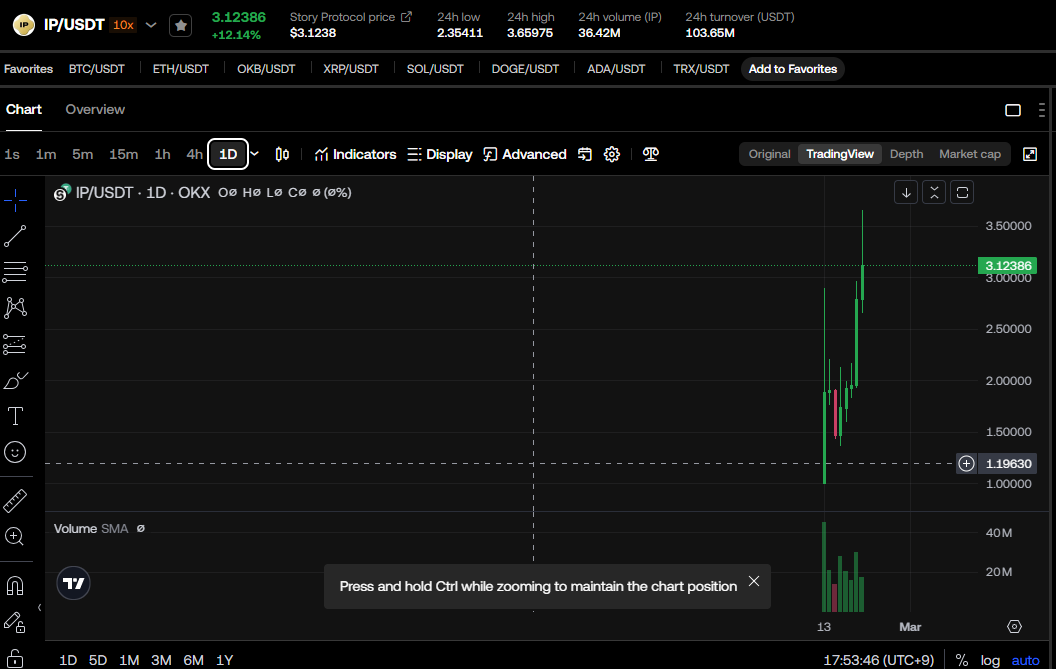
Task: Toggle stay in drawing mode pencil lock
Action: 15,623
